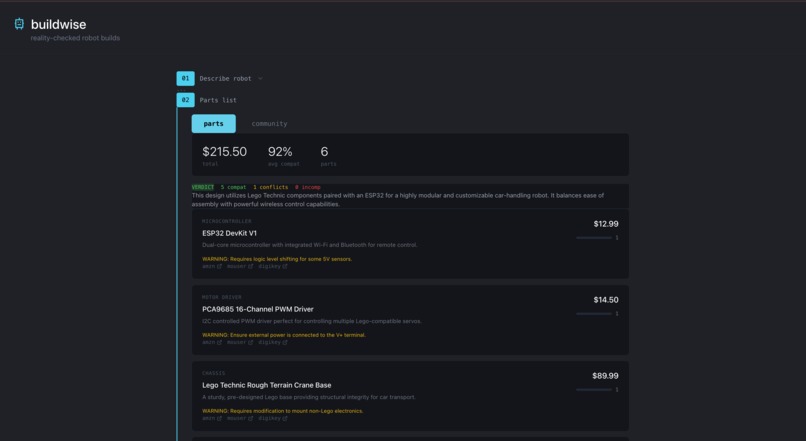Click PCA9685 mouser external-link icon
The image size is (806, 441).
[x=251, y=342]
